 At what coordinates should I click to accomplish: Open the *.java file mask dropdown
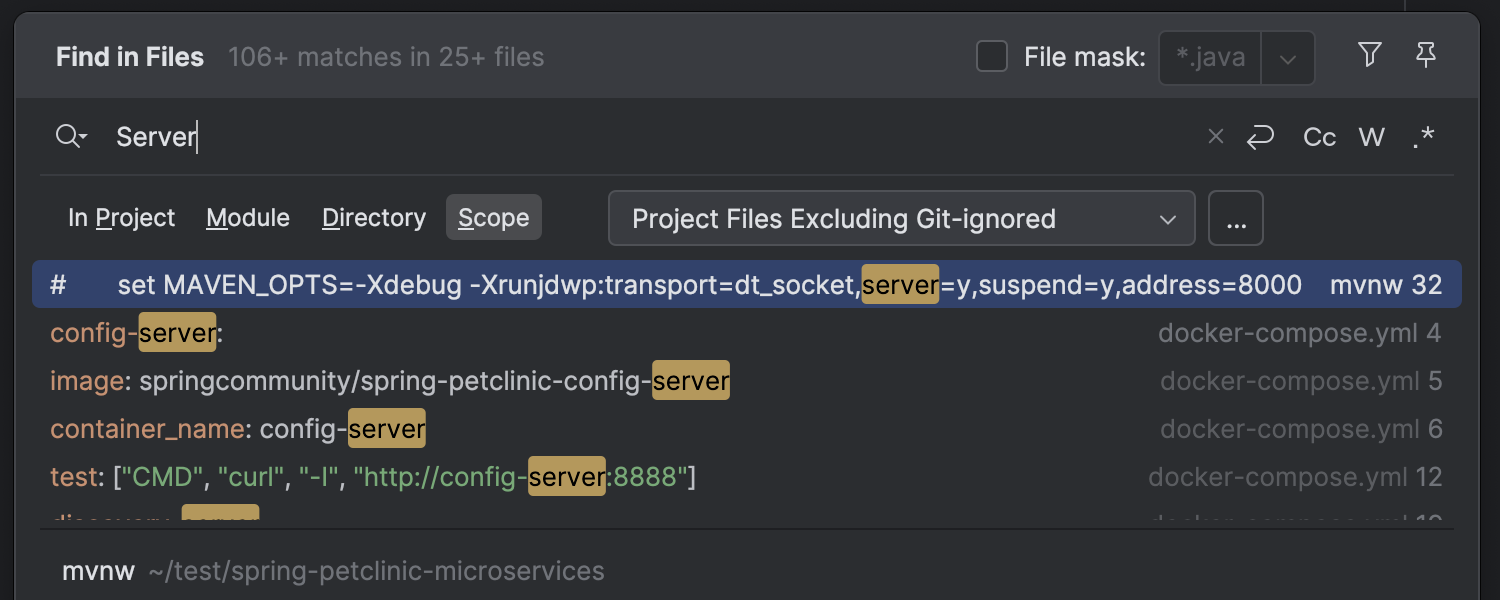(1287, 57)
